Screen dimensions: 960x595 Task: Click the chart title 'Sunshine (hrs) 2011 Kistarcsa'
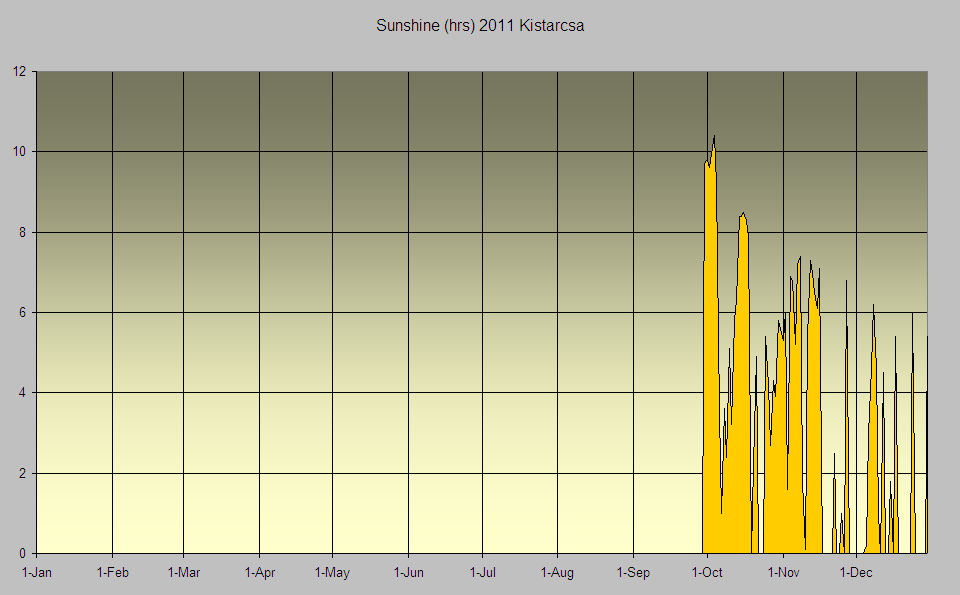(480, 26)
